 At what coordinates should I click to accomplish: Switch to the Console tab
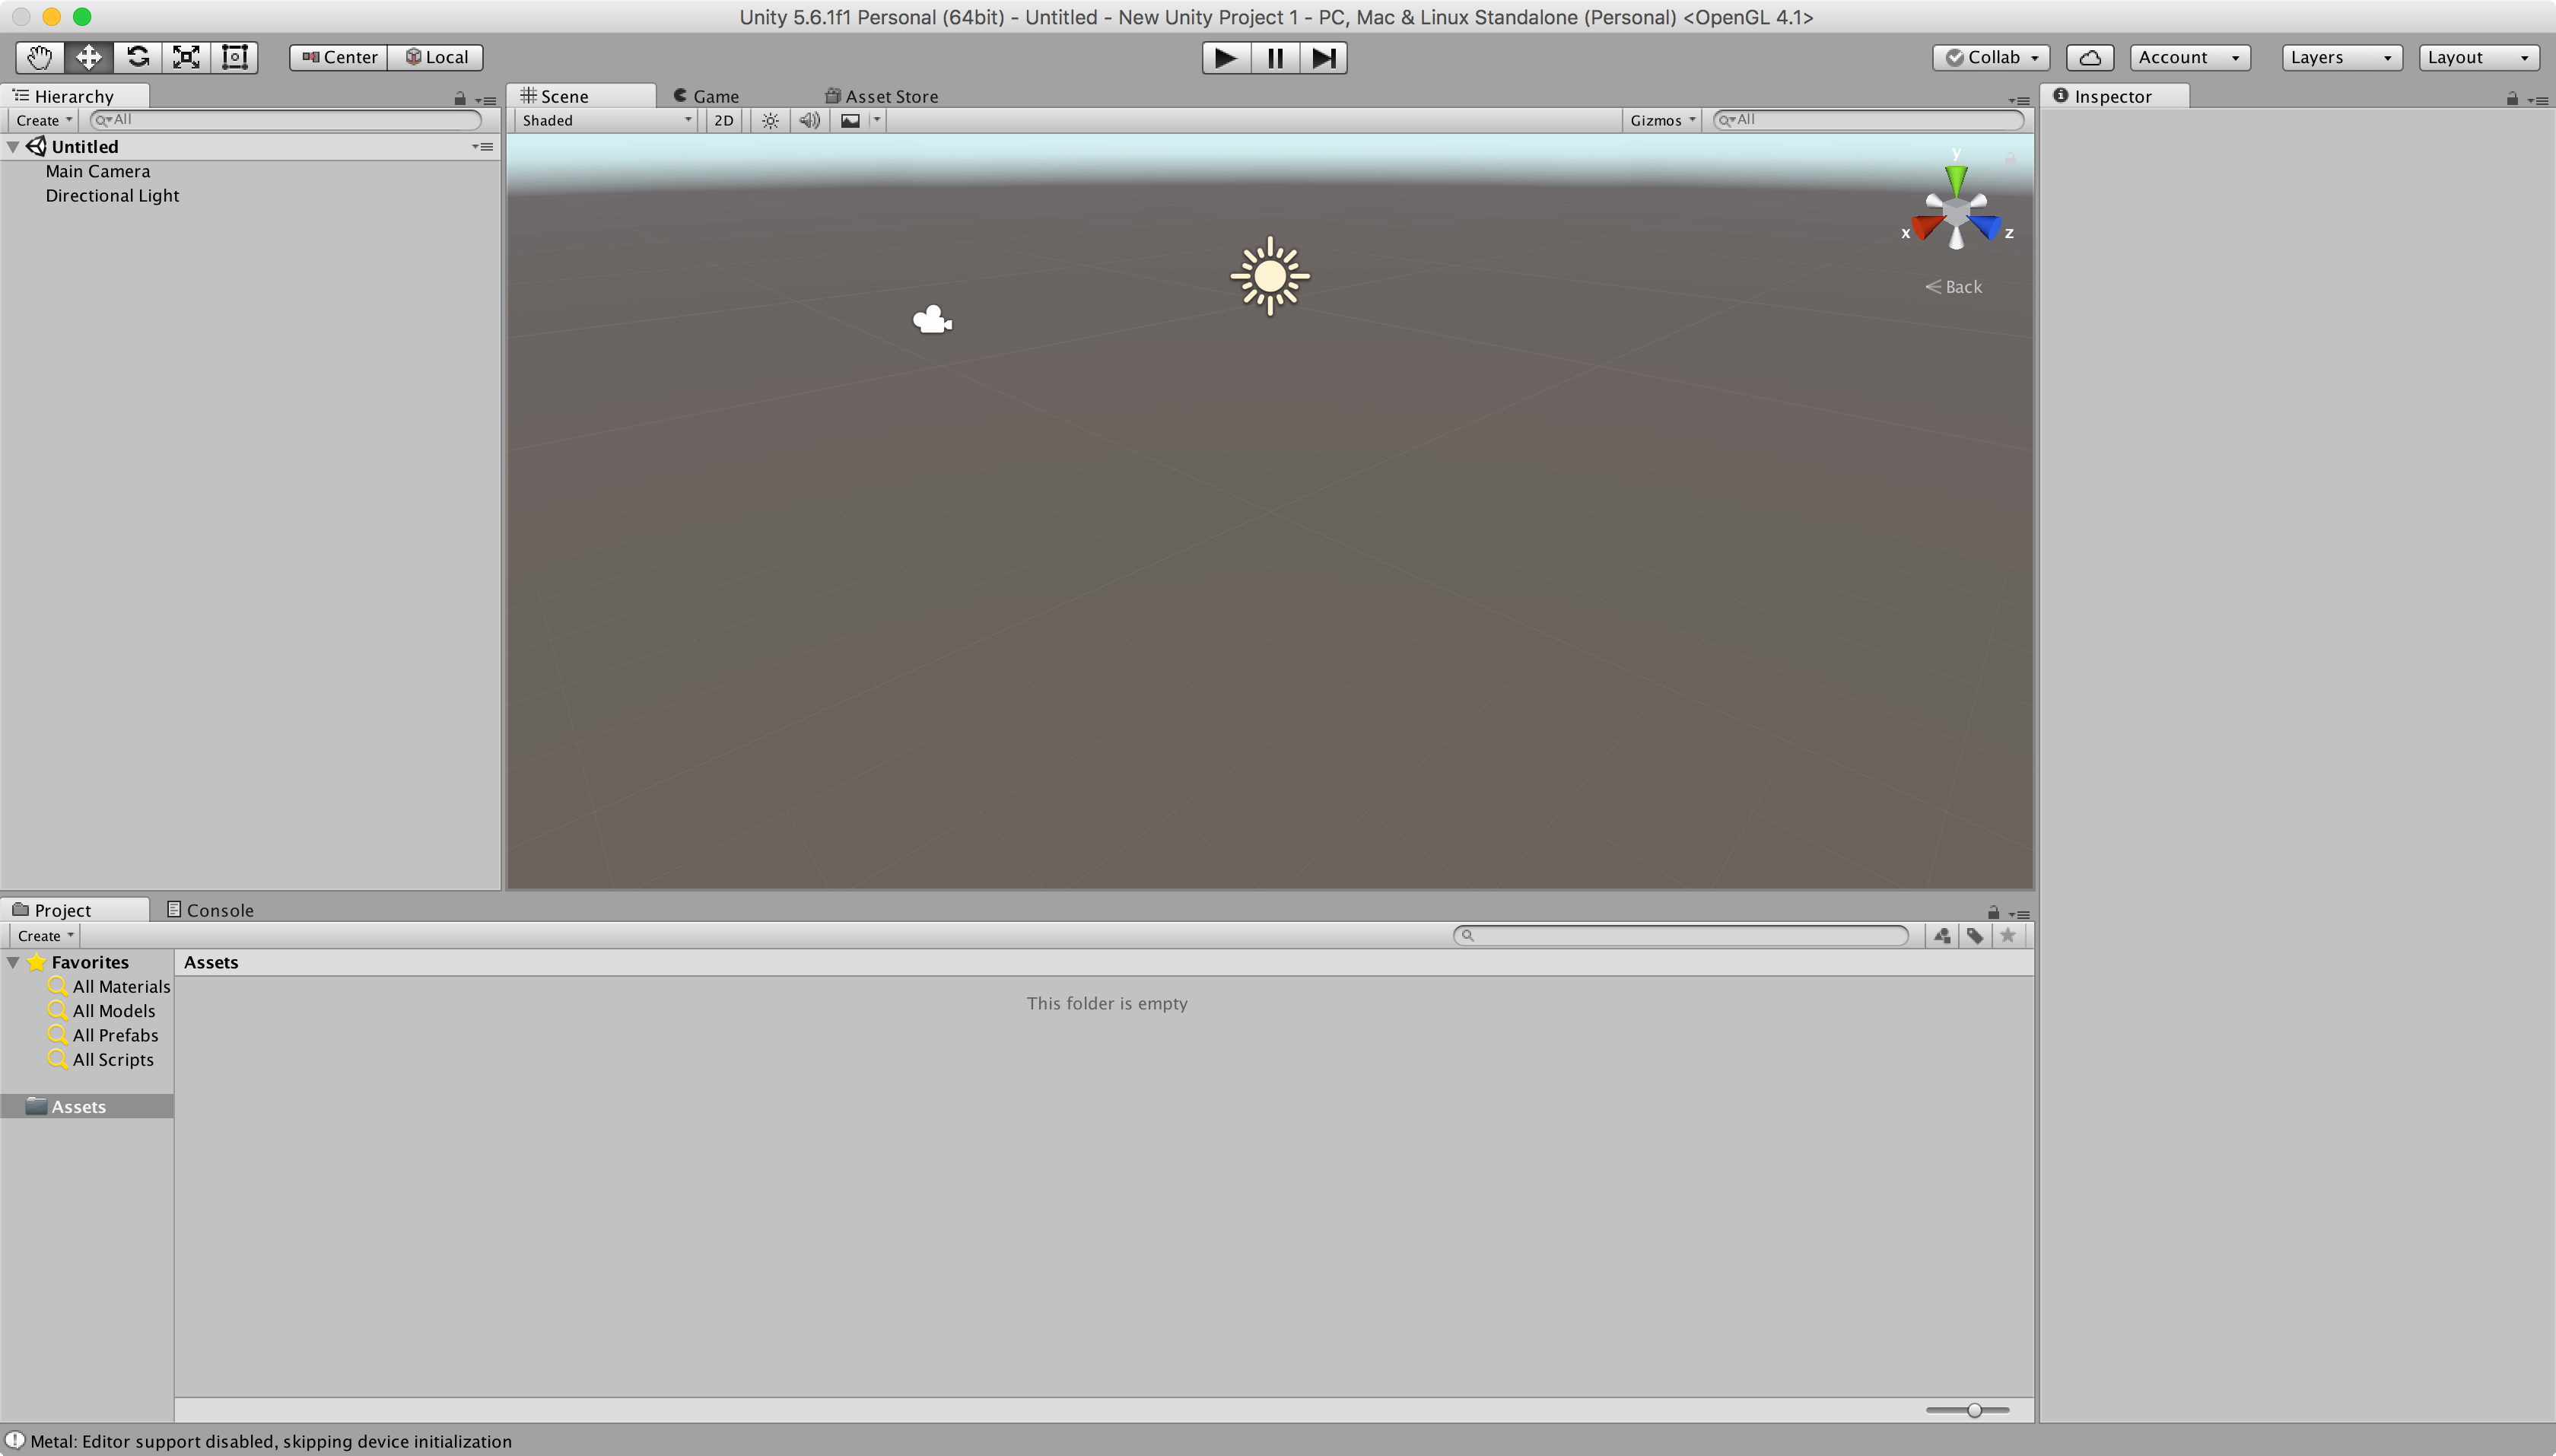coord(210,910)
